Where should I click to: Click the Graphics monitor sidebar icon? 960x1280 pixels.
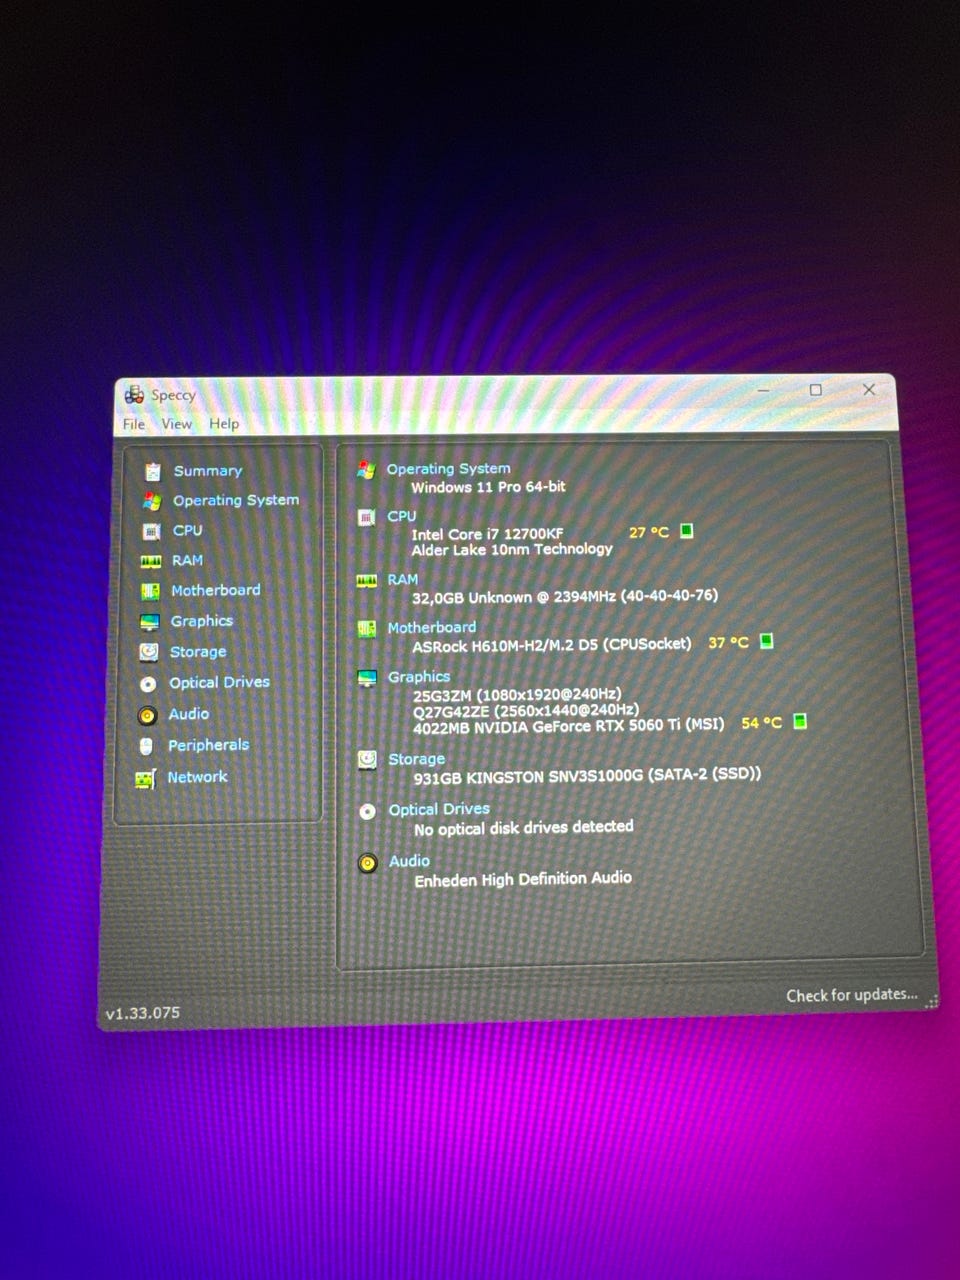coord(150,622)
